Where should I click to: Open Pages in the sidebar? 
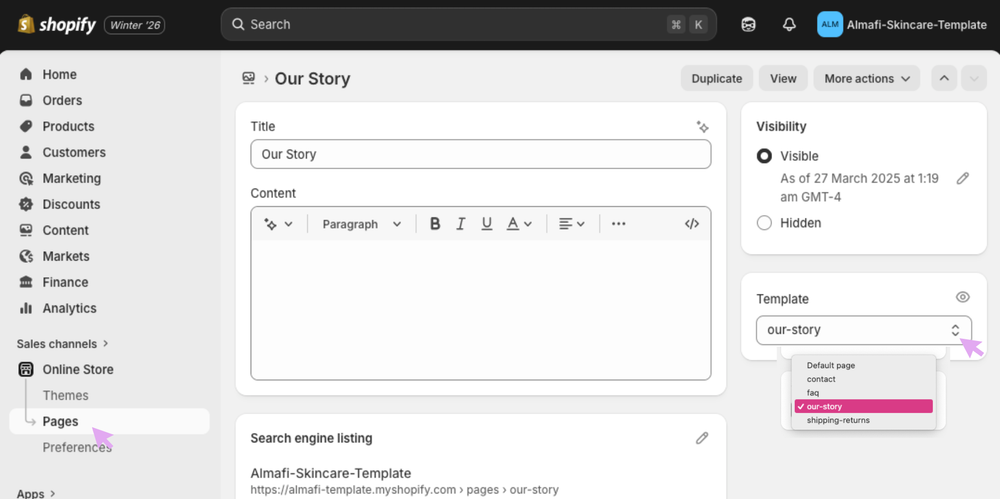coord(61,421)
